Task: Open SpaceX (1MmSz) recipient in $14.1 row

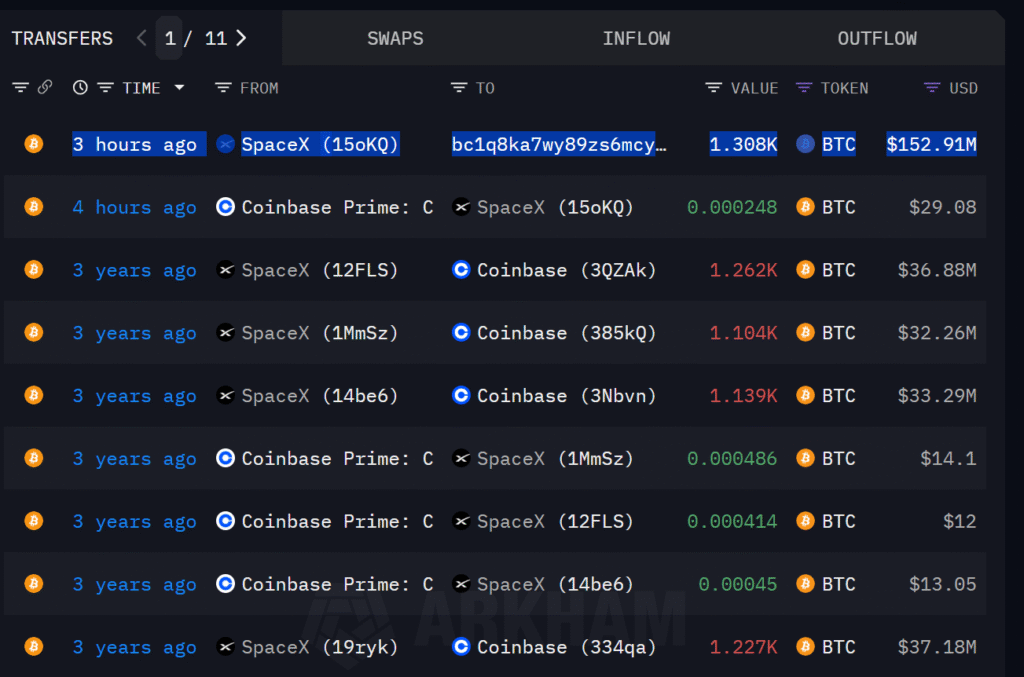Action: [556, 459]
